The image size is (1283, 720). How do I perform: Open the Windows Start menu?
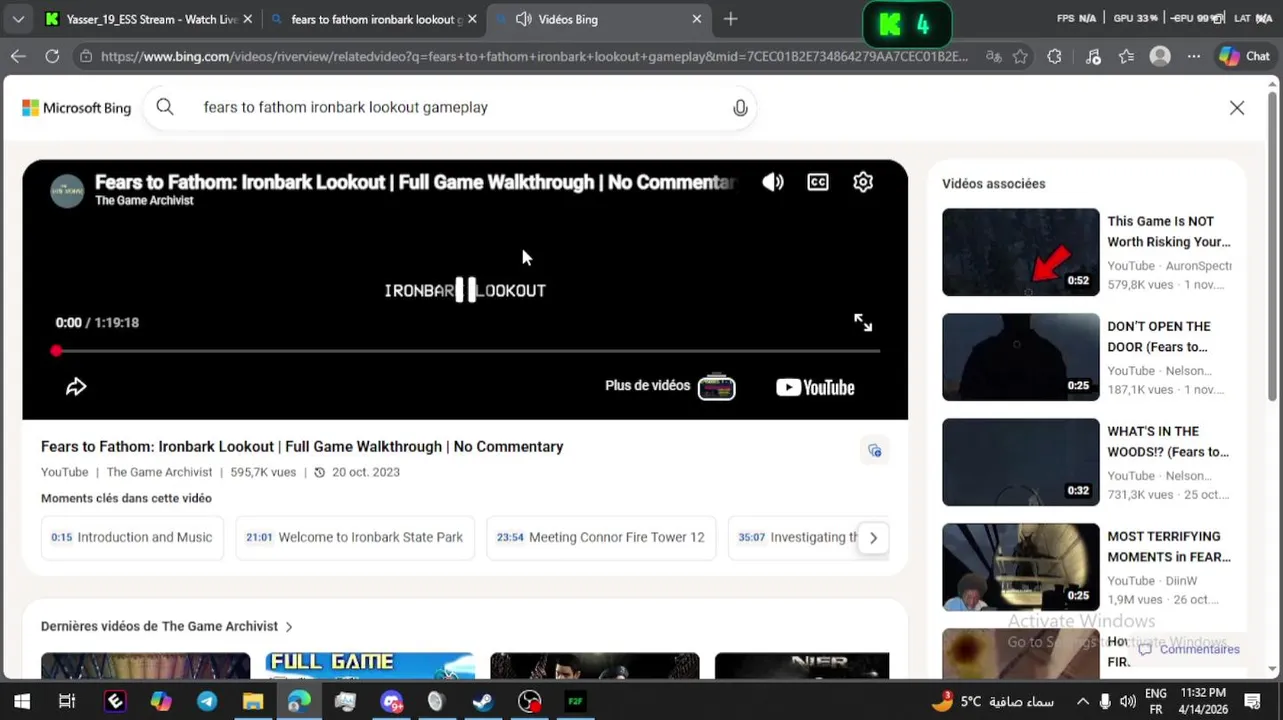pos(21,702)
